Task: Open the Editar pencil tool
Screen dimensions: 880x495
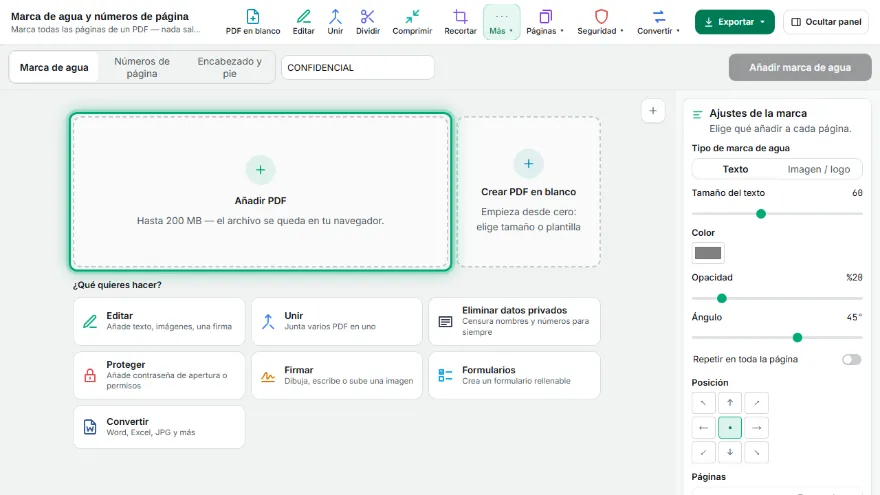Action: tap(304, 22)
